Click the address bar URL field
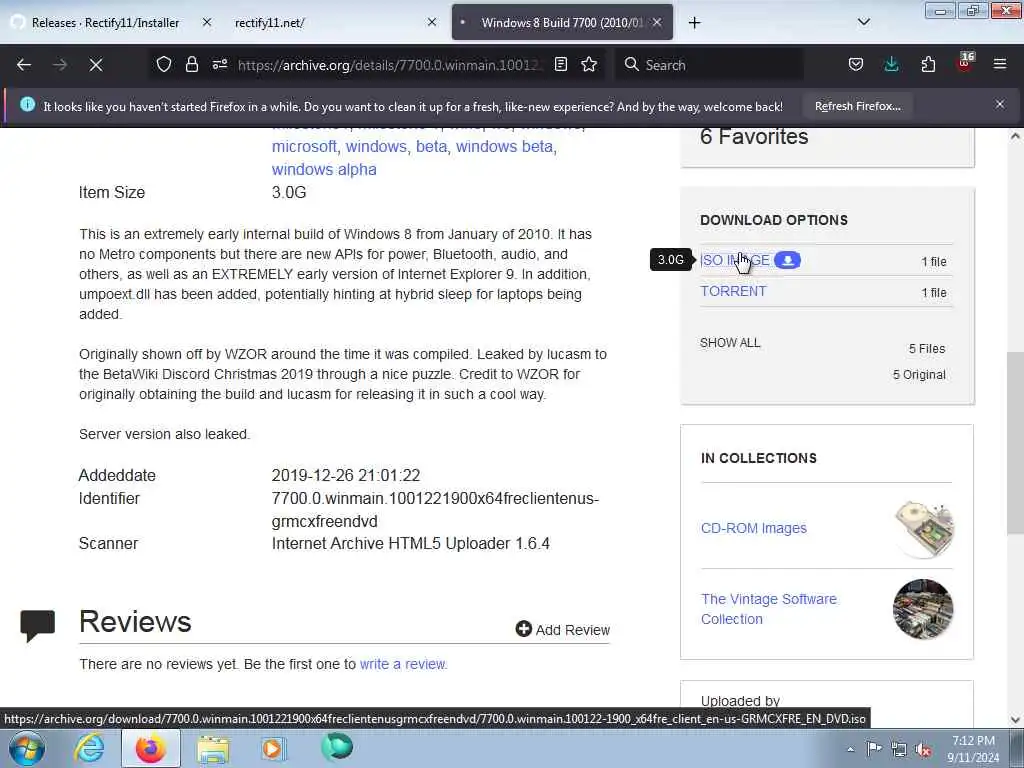 pos(391,65)
